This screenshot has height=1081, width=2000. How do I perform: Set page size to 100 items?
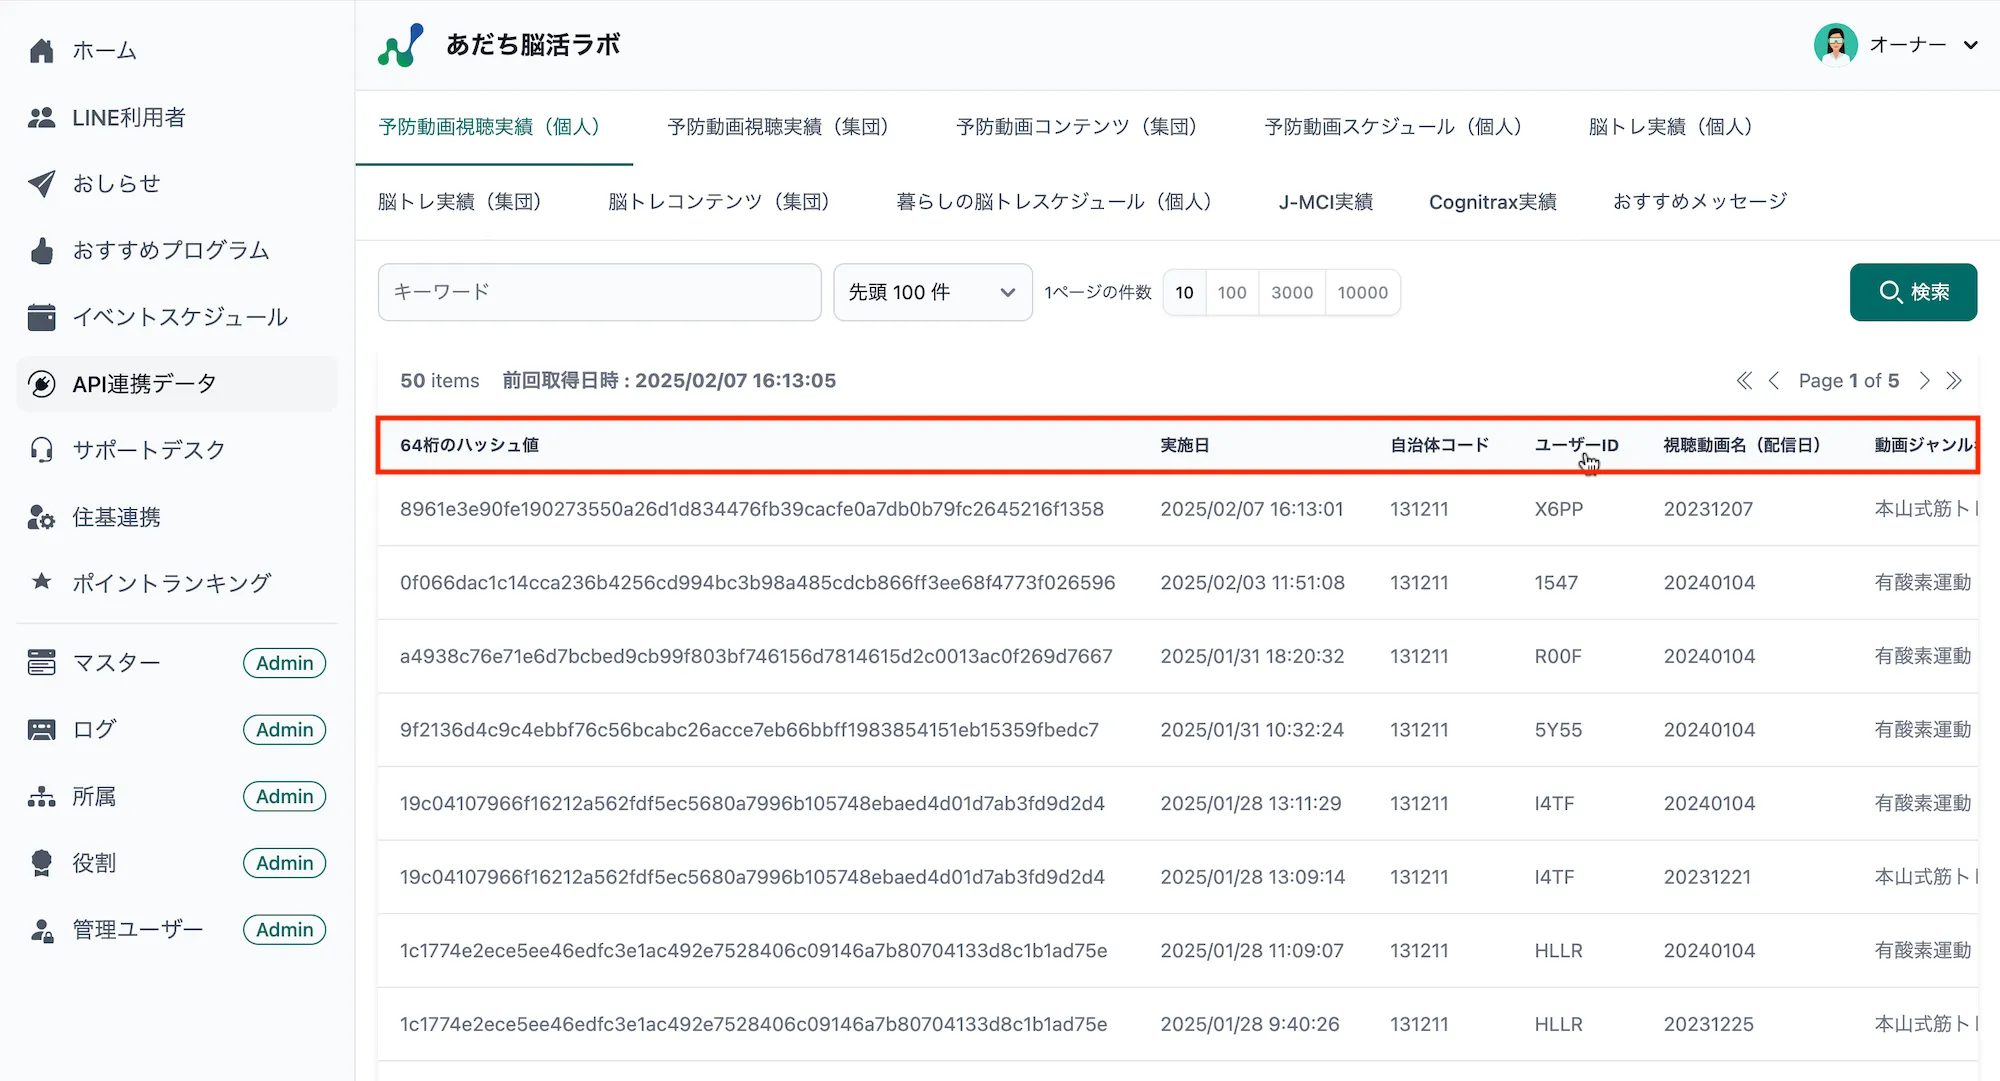(1231, 292)
